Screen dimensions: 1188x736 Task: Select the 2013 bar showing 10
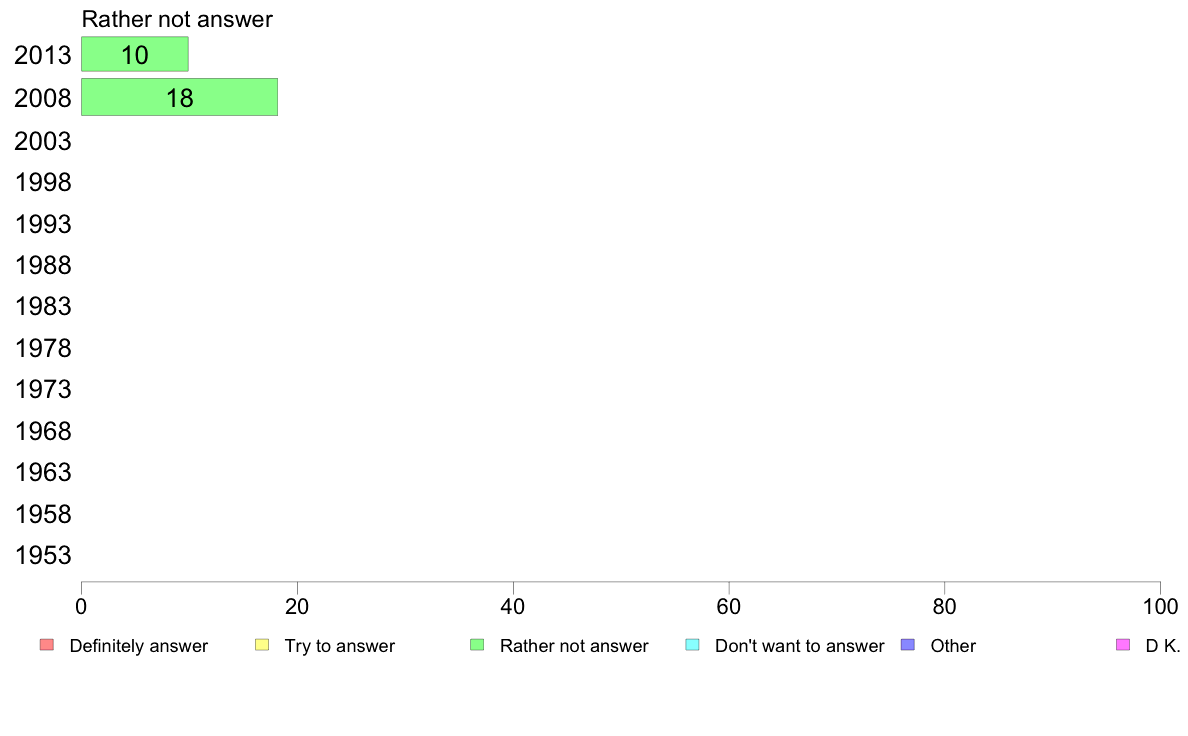(135, 55)
